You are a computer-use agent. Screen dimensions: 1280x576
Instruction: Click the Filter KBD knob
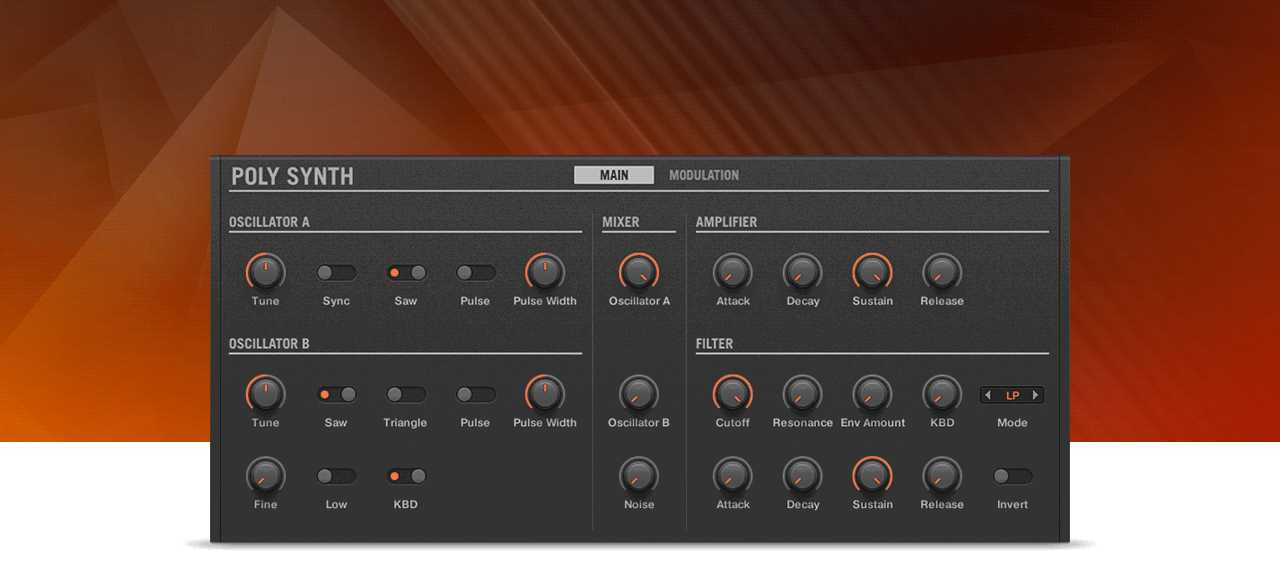click(942, 394)
